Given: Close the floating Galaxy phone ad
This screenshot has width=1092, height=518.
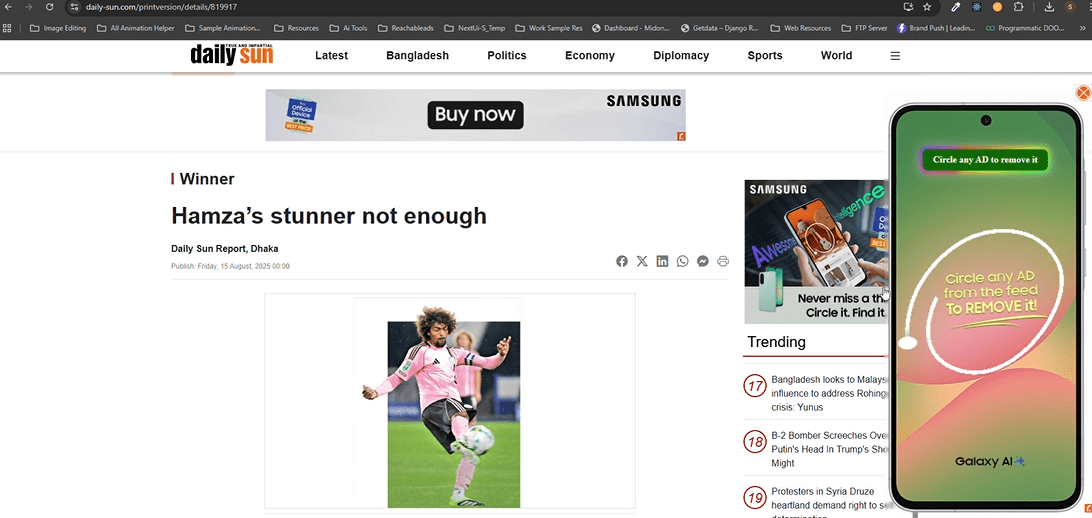Looking at the screenshot, I should (x=1083, y=93).
